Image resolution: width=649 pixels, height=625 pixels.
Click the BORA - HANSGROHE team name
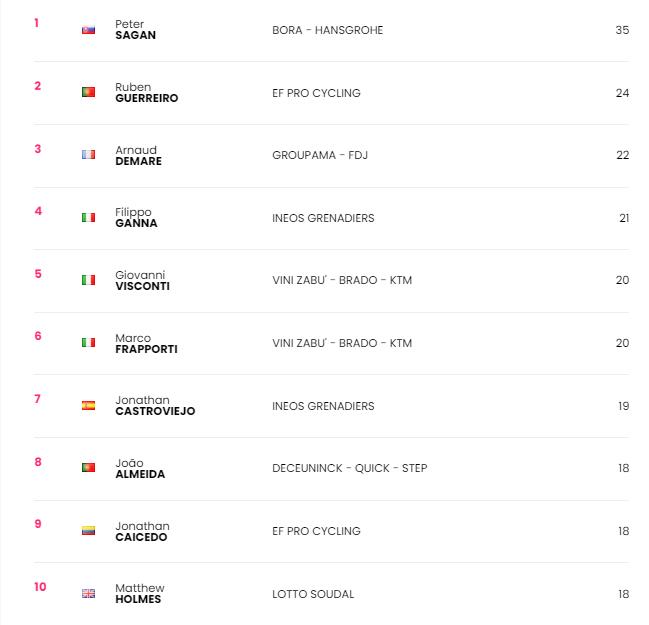point(327,30)
